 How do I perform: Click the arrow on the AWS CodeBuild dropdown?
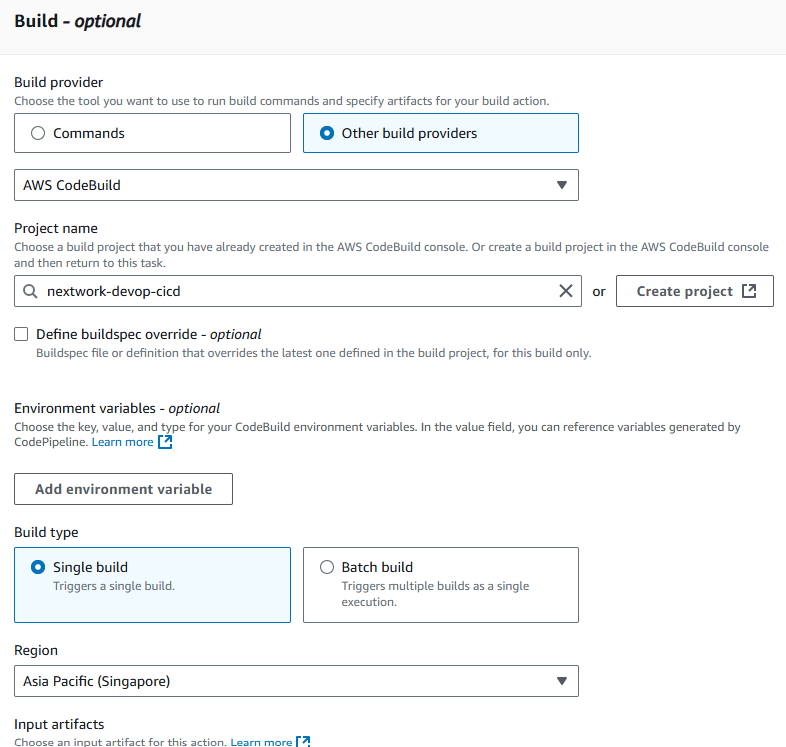pos(562,185)
